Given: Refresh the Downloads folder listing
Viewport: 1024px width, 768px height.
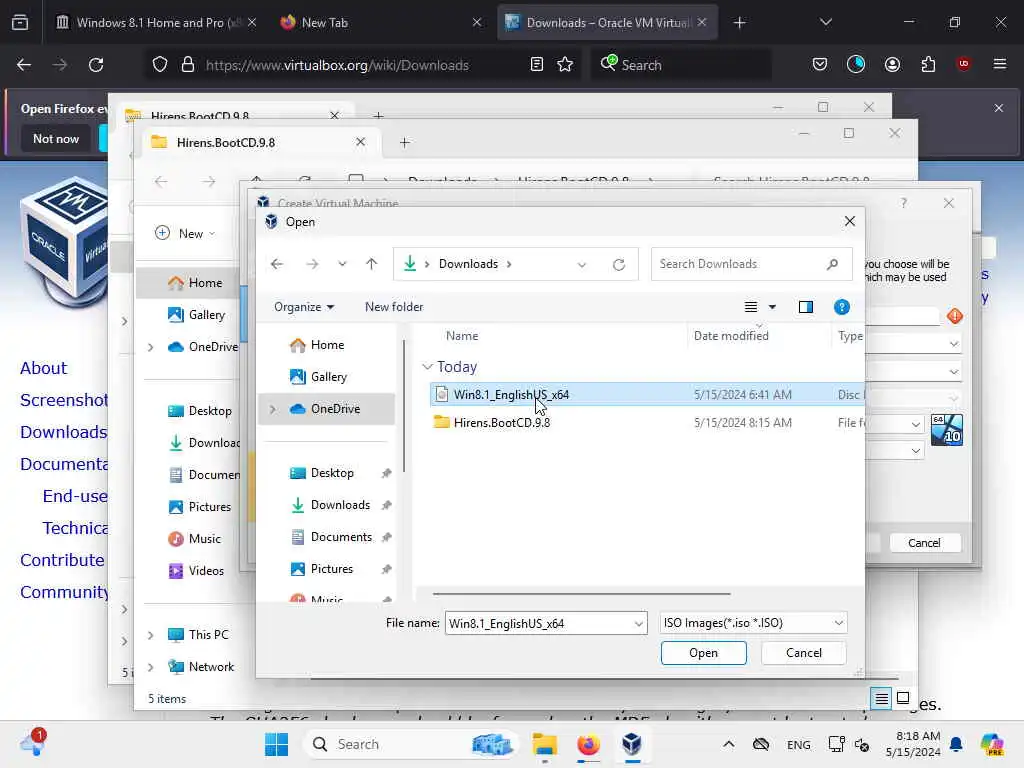Looking at the screenshot, I should click(x=619, y=264).
